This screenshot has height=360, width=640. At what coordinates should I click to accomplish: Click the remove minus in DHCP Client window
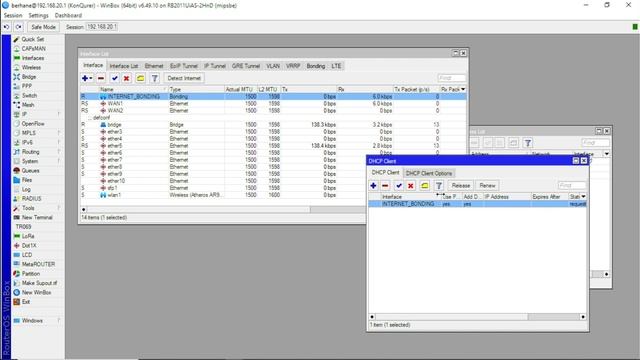point(385,186)
